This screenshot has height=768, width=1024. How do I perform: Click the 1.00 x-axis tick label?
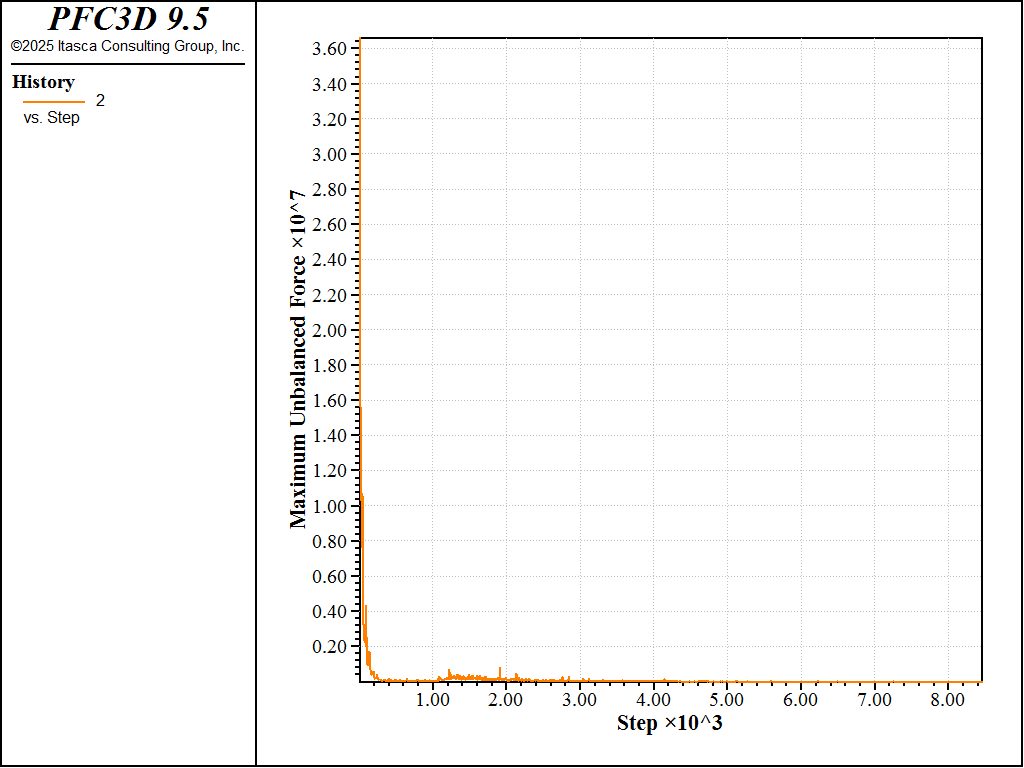pos(432,699)
